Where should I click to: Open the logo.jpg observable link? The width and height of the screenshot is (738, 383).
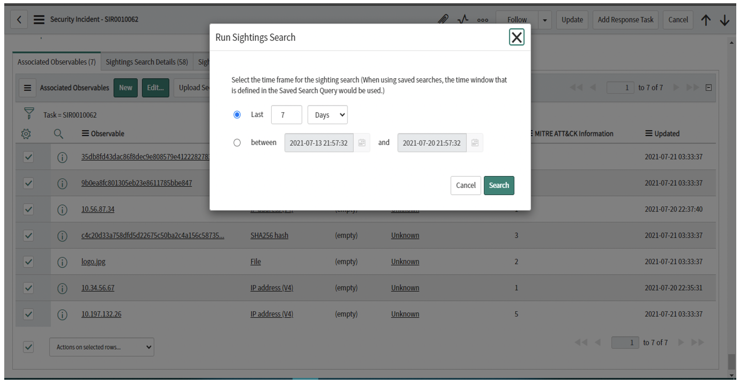(x=93, y=262)
